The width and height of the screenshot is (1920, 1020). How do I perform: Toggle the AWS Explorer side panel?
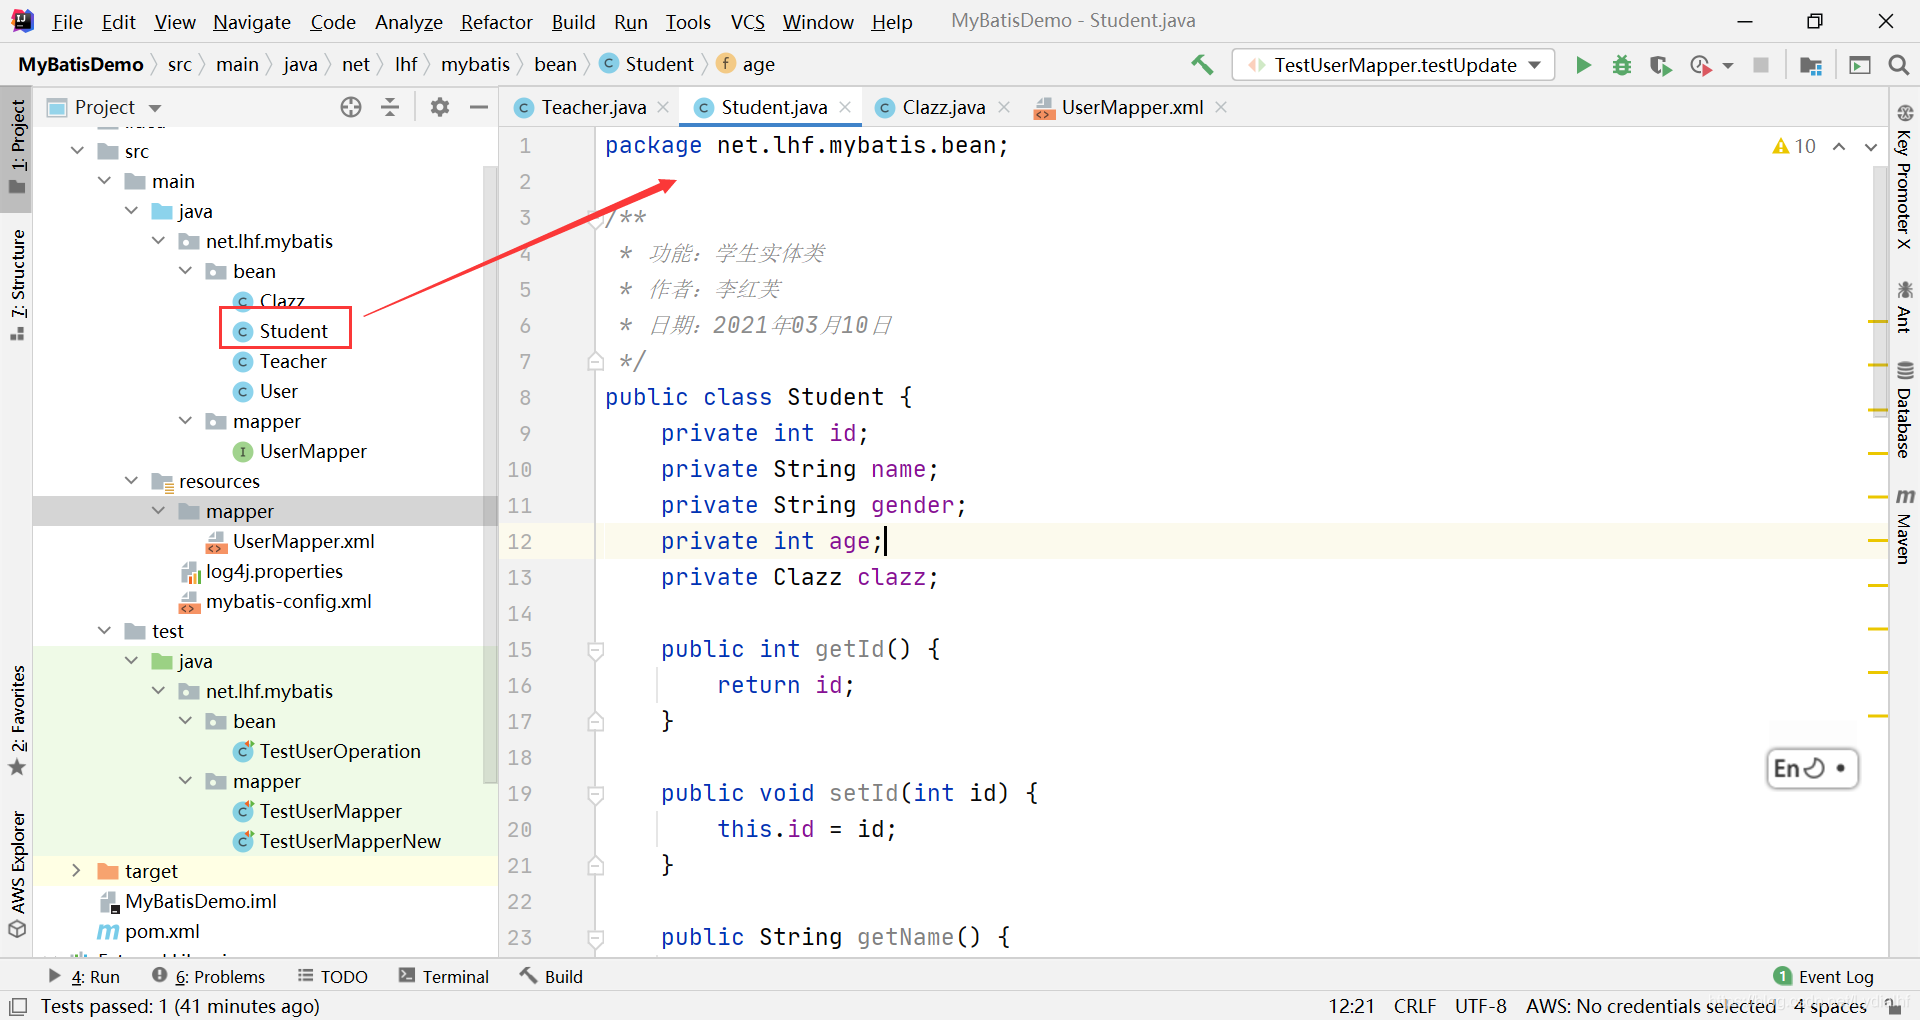click(17, 873)
